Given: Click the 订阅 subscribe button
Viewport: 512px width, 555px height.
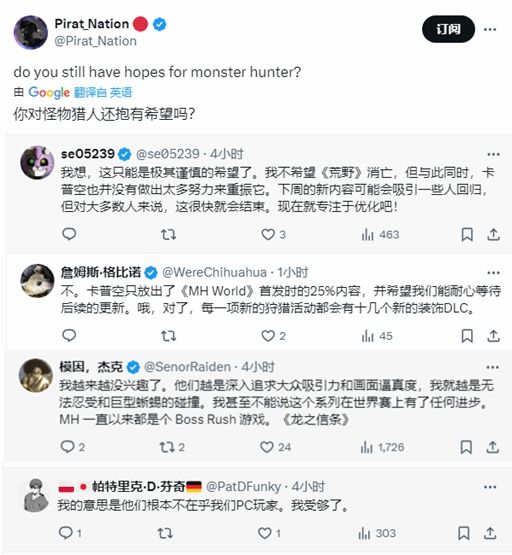Looking at the screenshot, I should pyautogui.click(x=448, y=29).
